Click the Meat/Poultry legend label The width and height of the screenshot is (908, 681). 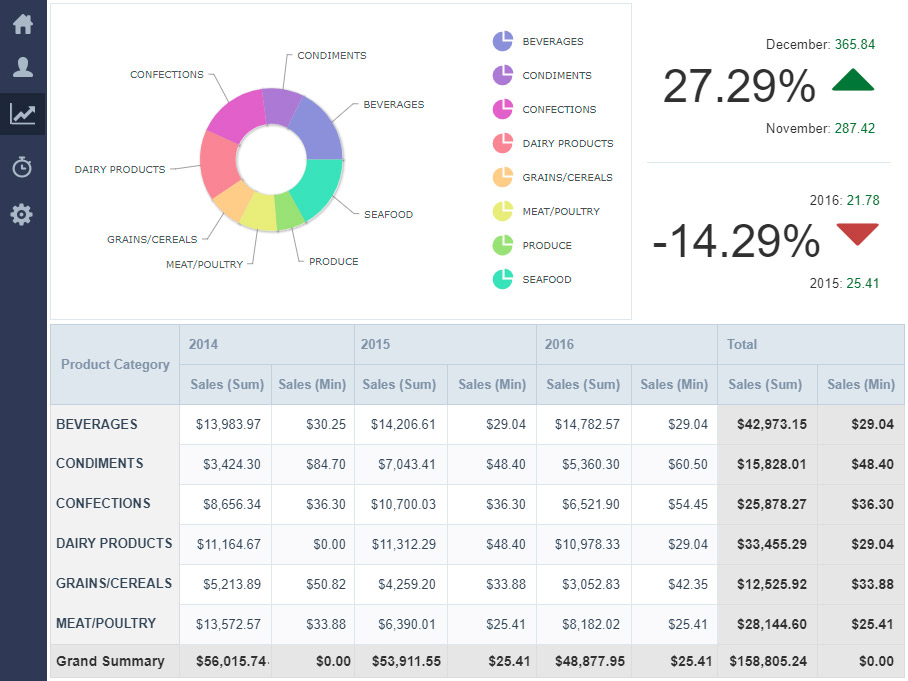pyautogui.click(x=561, y=211)
